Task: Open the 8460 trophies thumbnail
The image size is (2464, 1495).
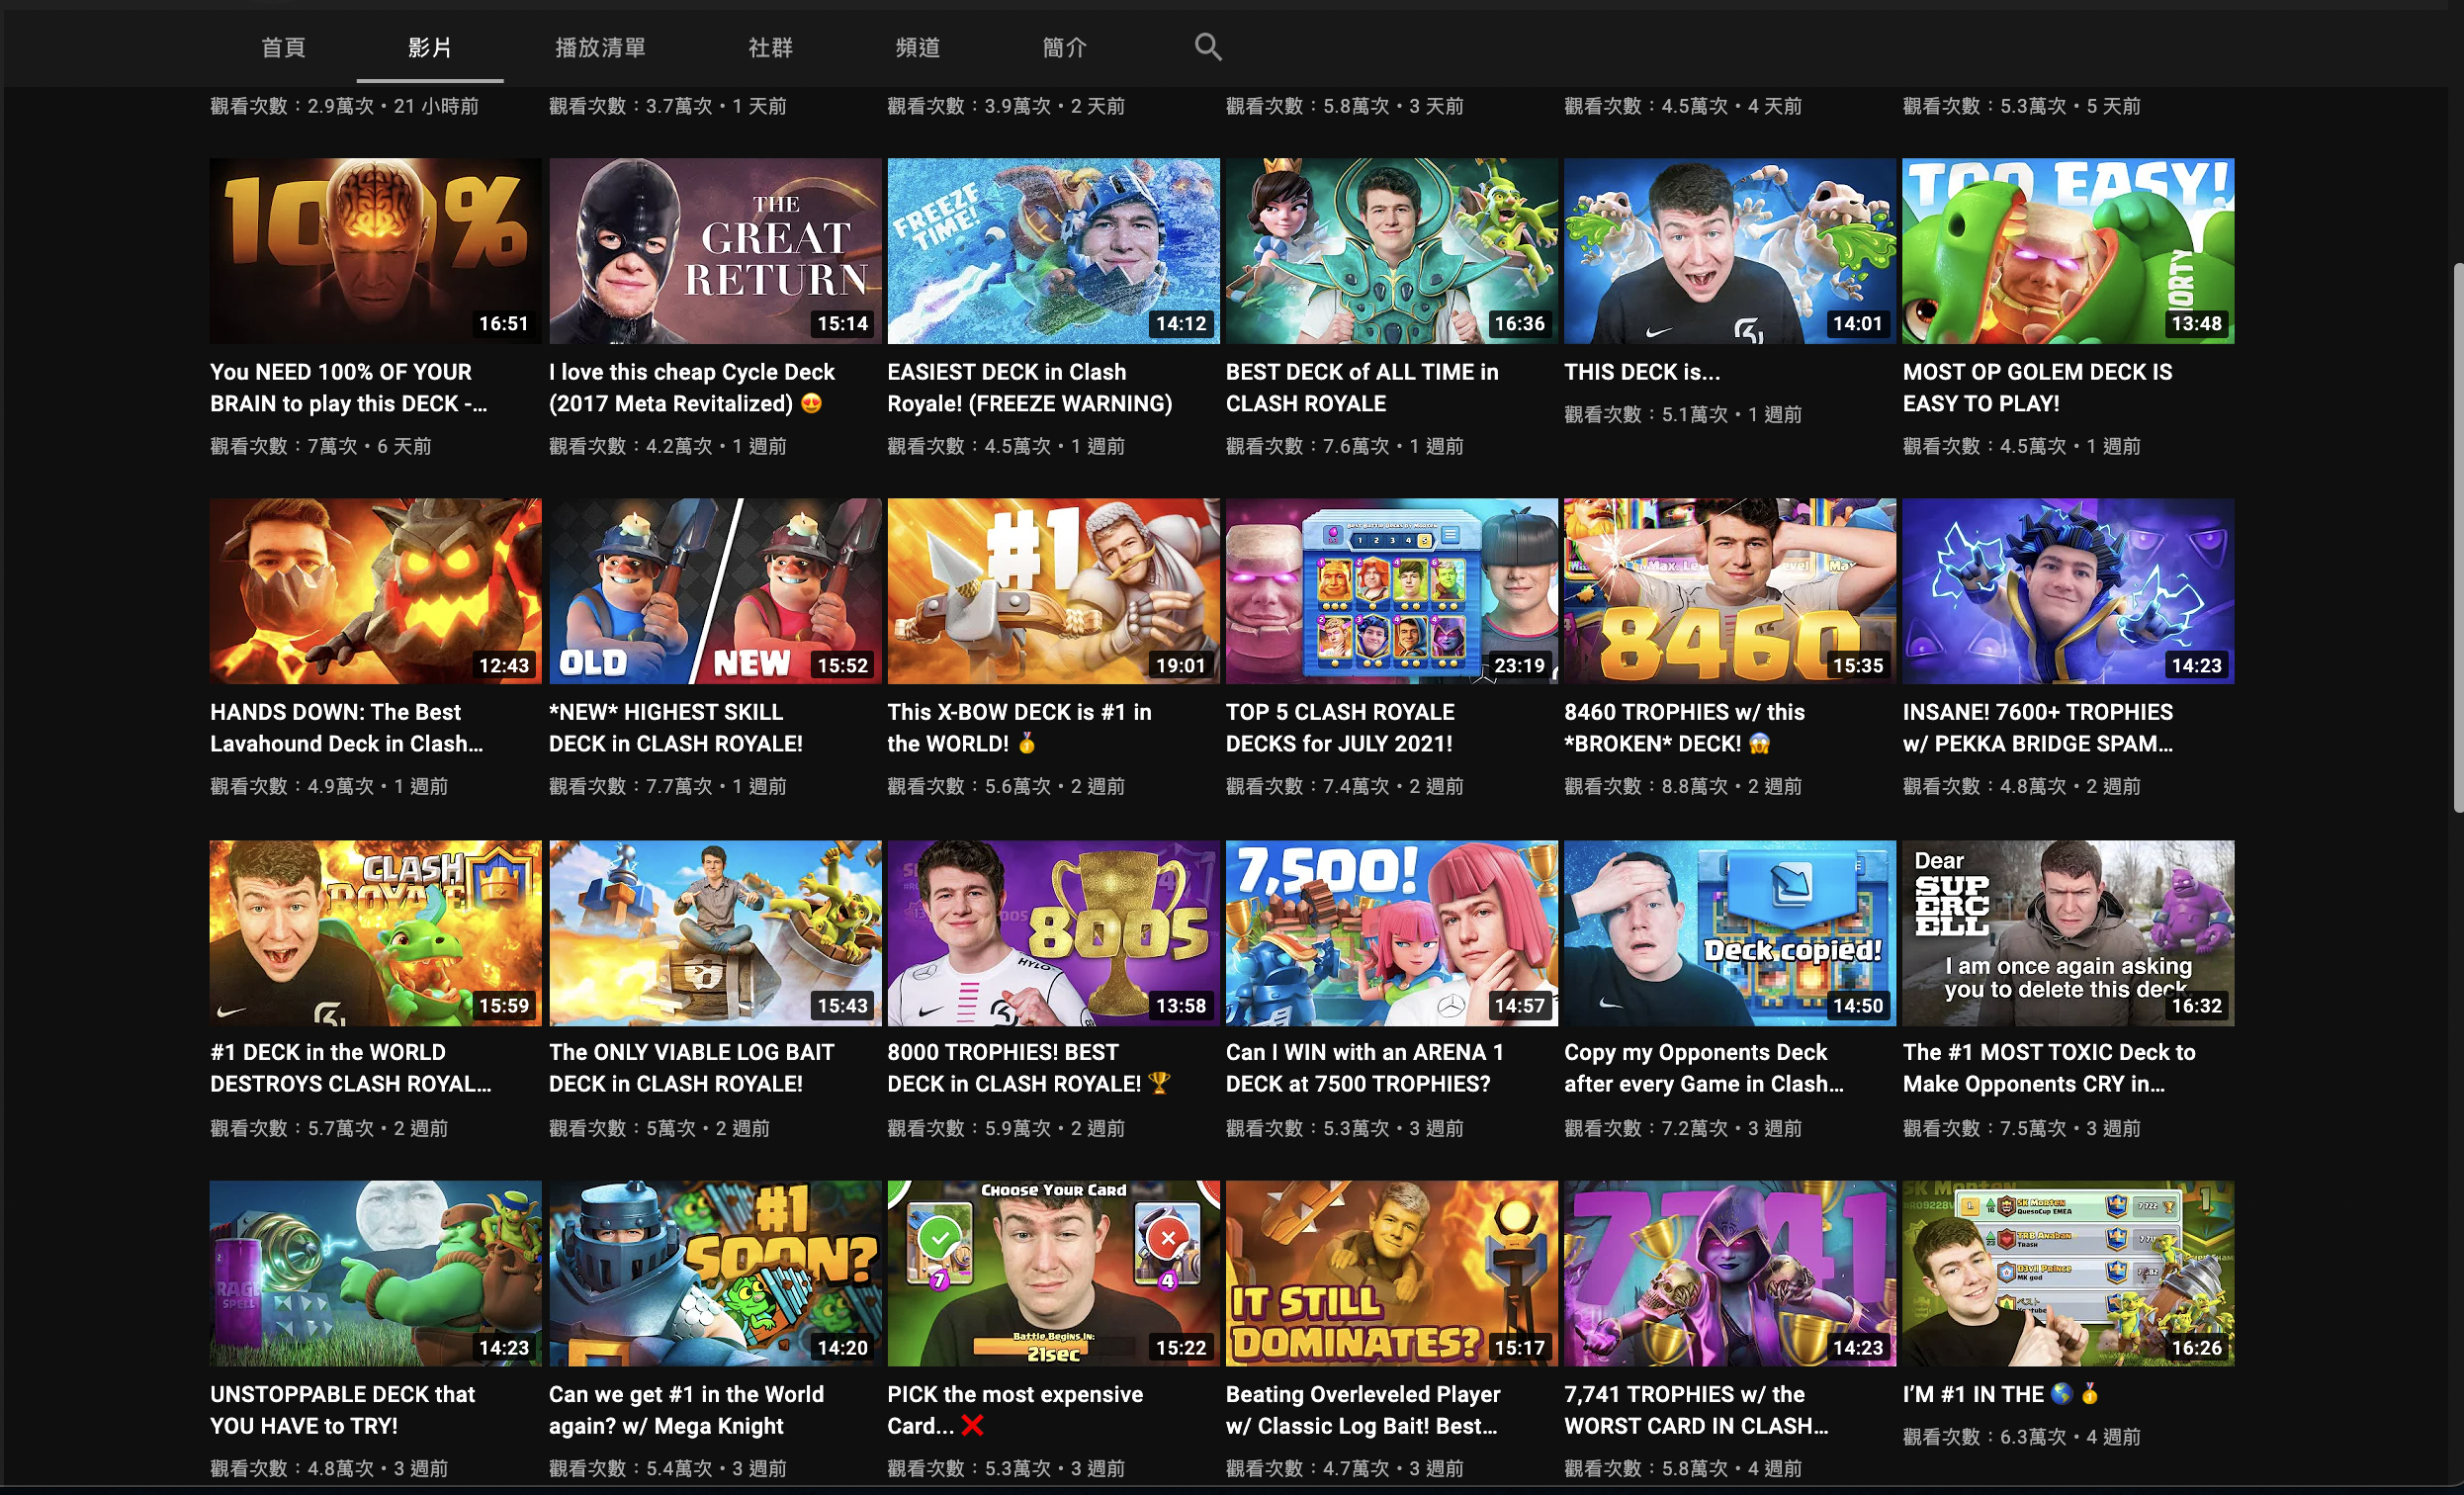Action: click(1730, 591)
